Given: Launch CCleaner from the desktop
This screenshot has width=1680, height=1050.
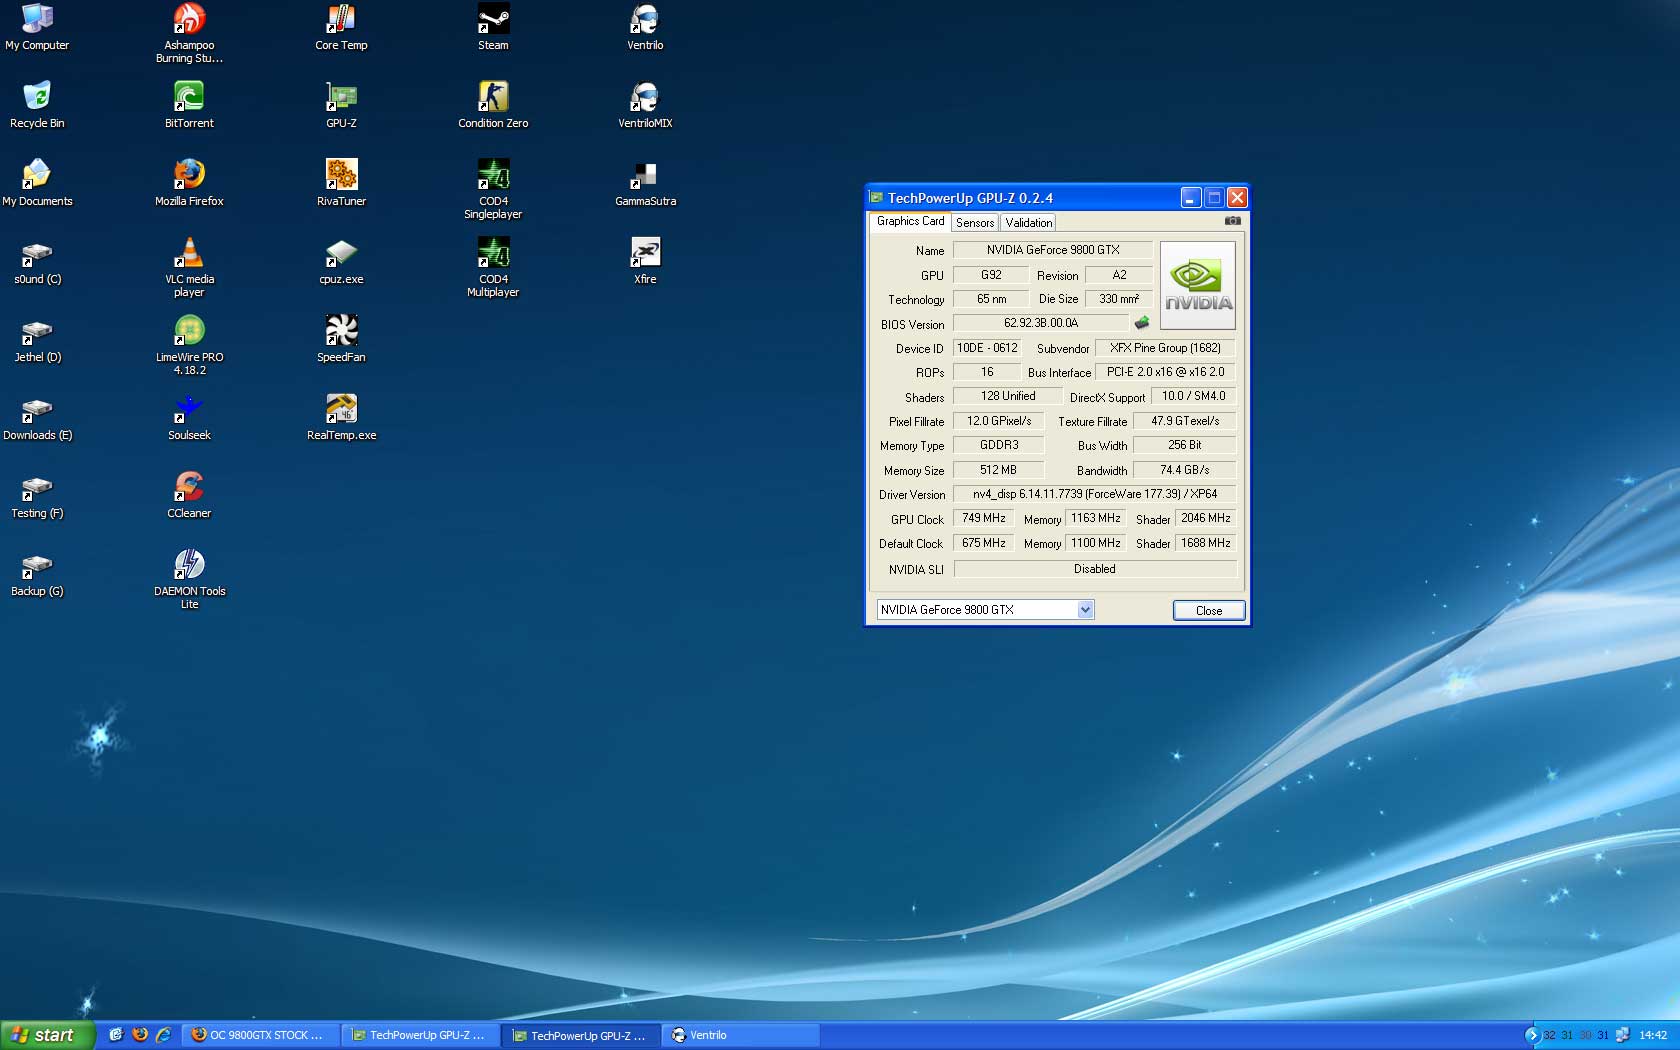Looking at the screenshot, I should tap(189, 495).
